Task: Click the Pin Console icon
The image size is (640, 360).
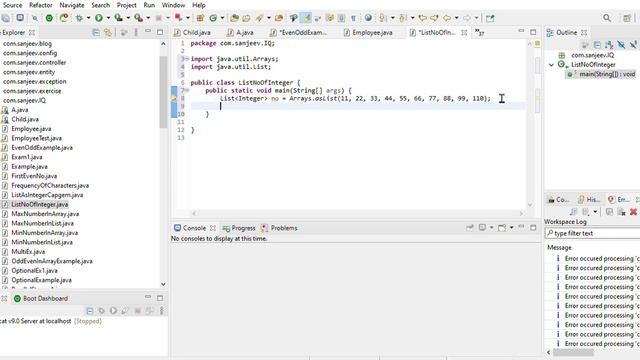Action: point(470,228)
